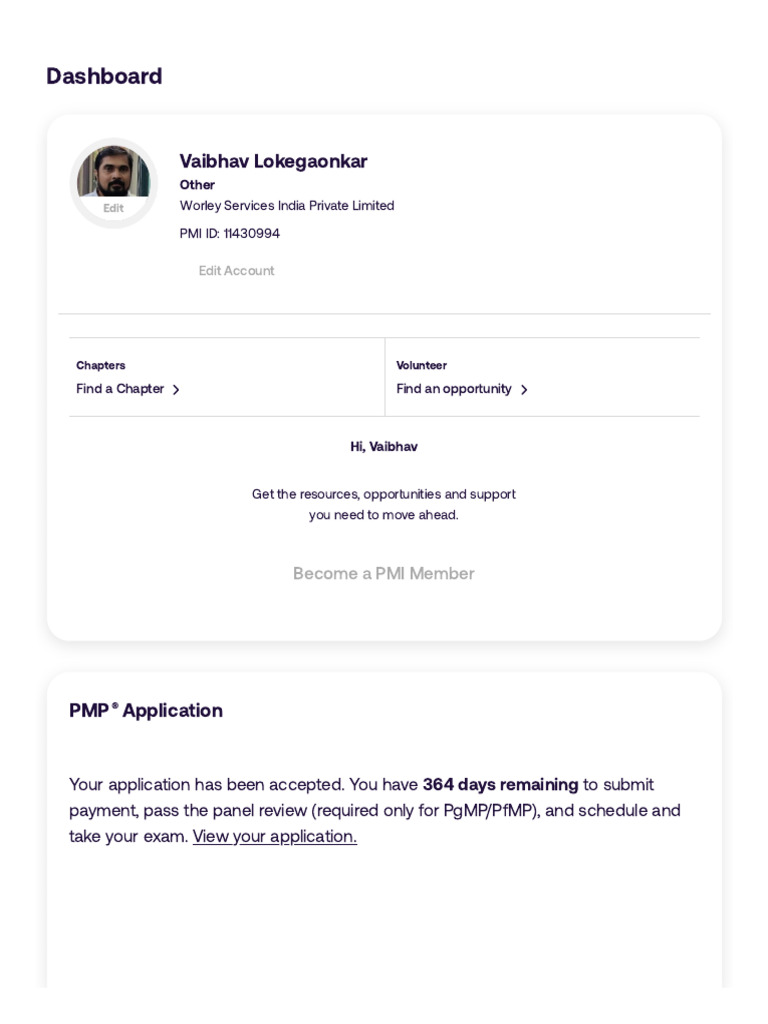Click the chevron beside Find a Chapter
The height and width of the screenshot is (1024, 768).
tap(176, 390)
